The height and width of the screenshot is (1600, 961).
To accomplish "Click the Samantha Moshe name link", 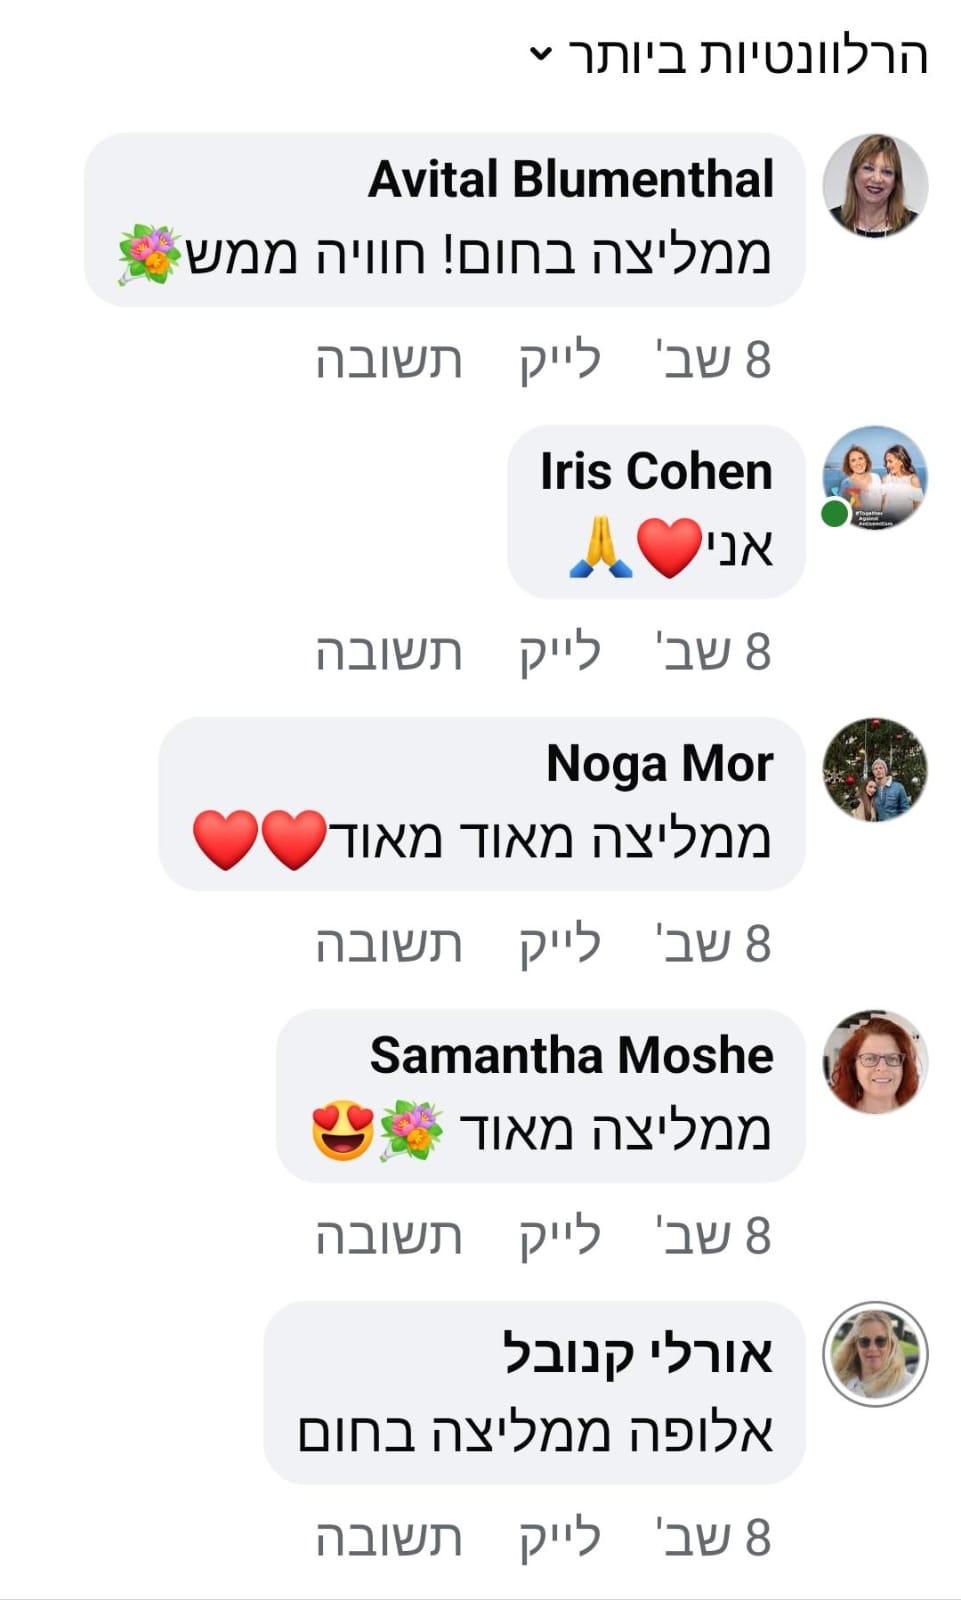I will point(572,1056).
